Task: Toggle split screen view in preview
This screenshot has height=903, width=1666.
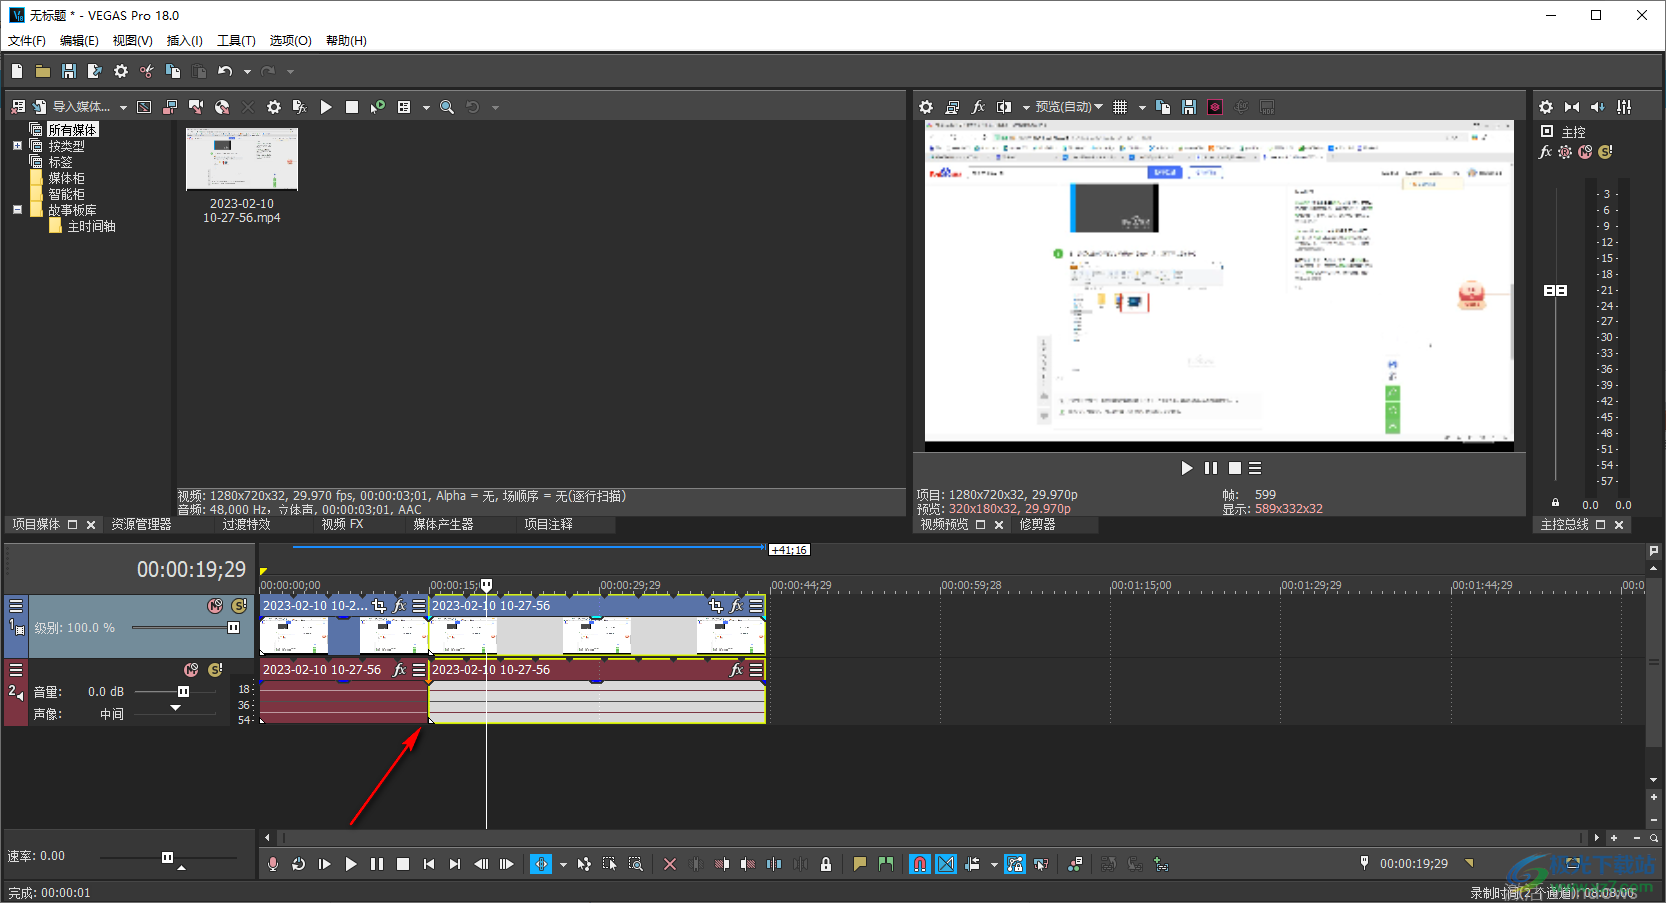Action: click(x=1004, y=107)
